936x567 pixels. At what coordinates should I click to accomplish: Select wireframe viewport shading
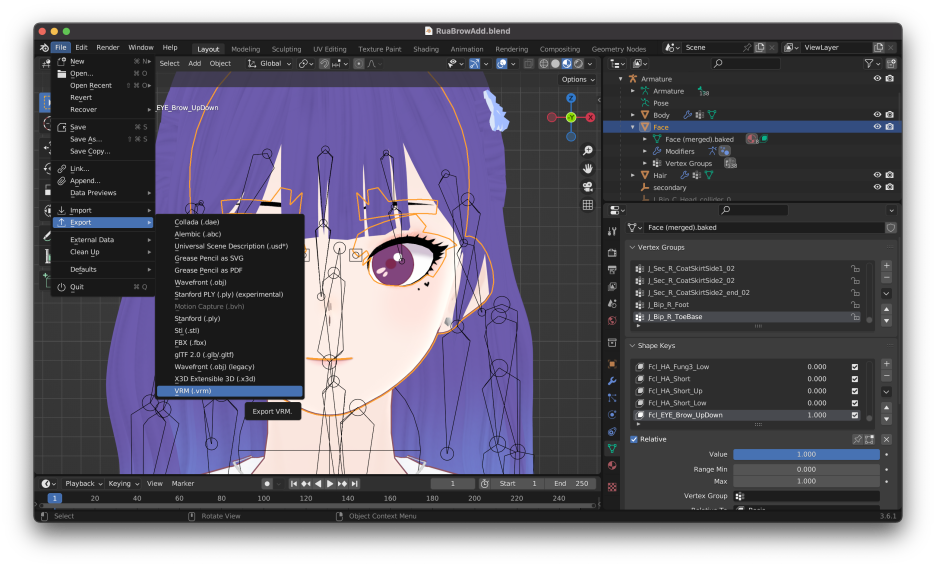point(544,63)
